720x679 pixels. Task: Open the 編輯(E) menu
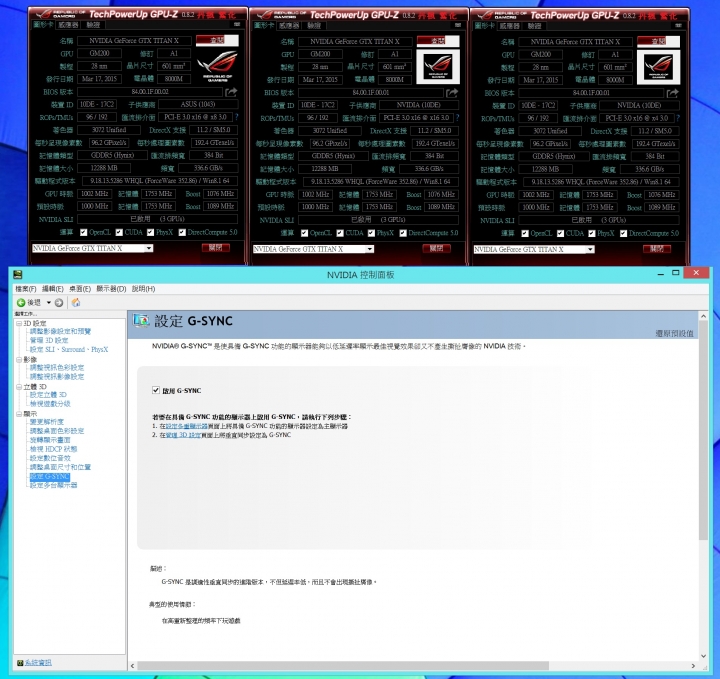(53, 289)
